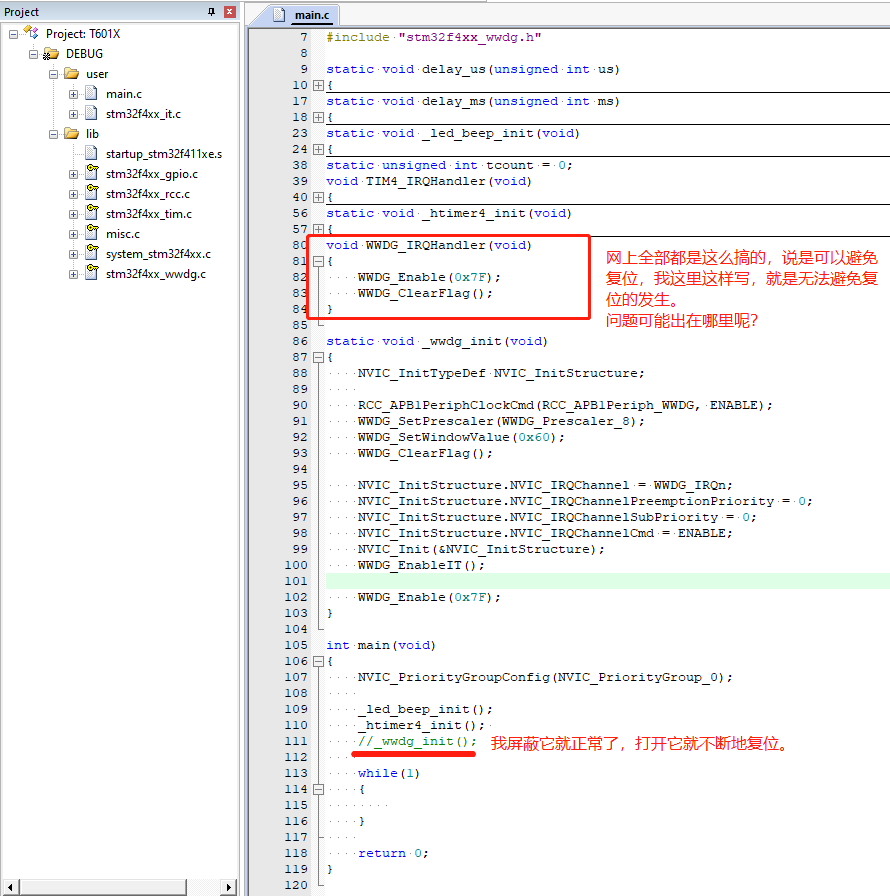This screenshot has height=896, width=890.
Task: Click the stm32f4xx_wwdg.c file icon
Action: tap(92, 273)
